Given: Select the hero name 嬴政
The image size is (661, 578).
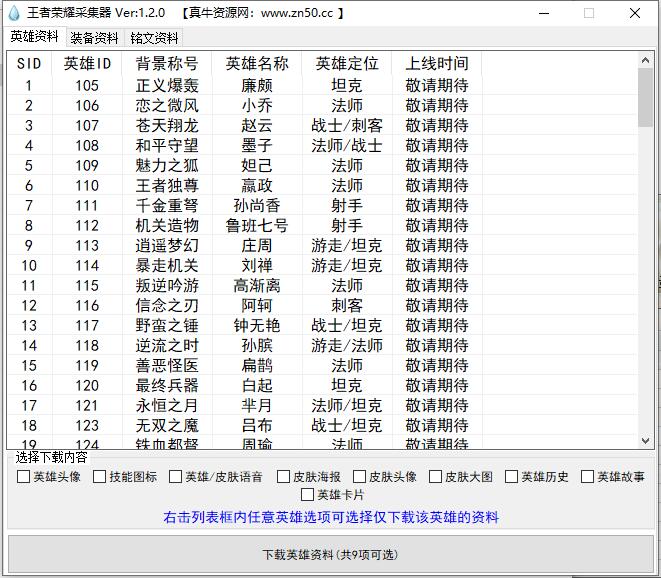Looking at the screenshot, I should [x=257, y=185].
